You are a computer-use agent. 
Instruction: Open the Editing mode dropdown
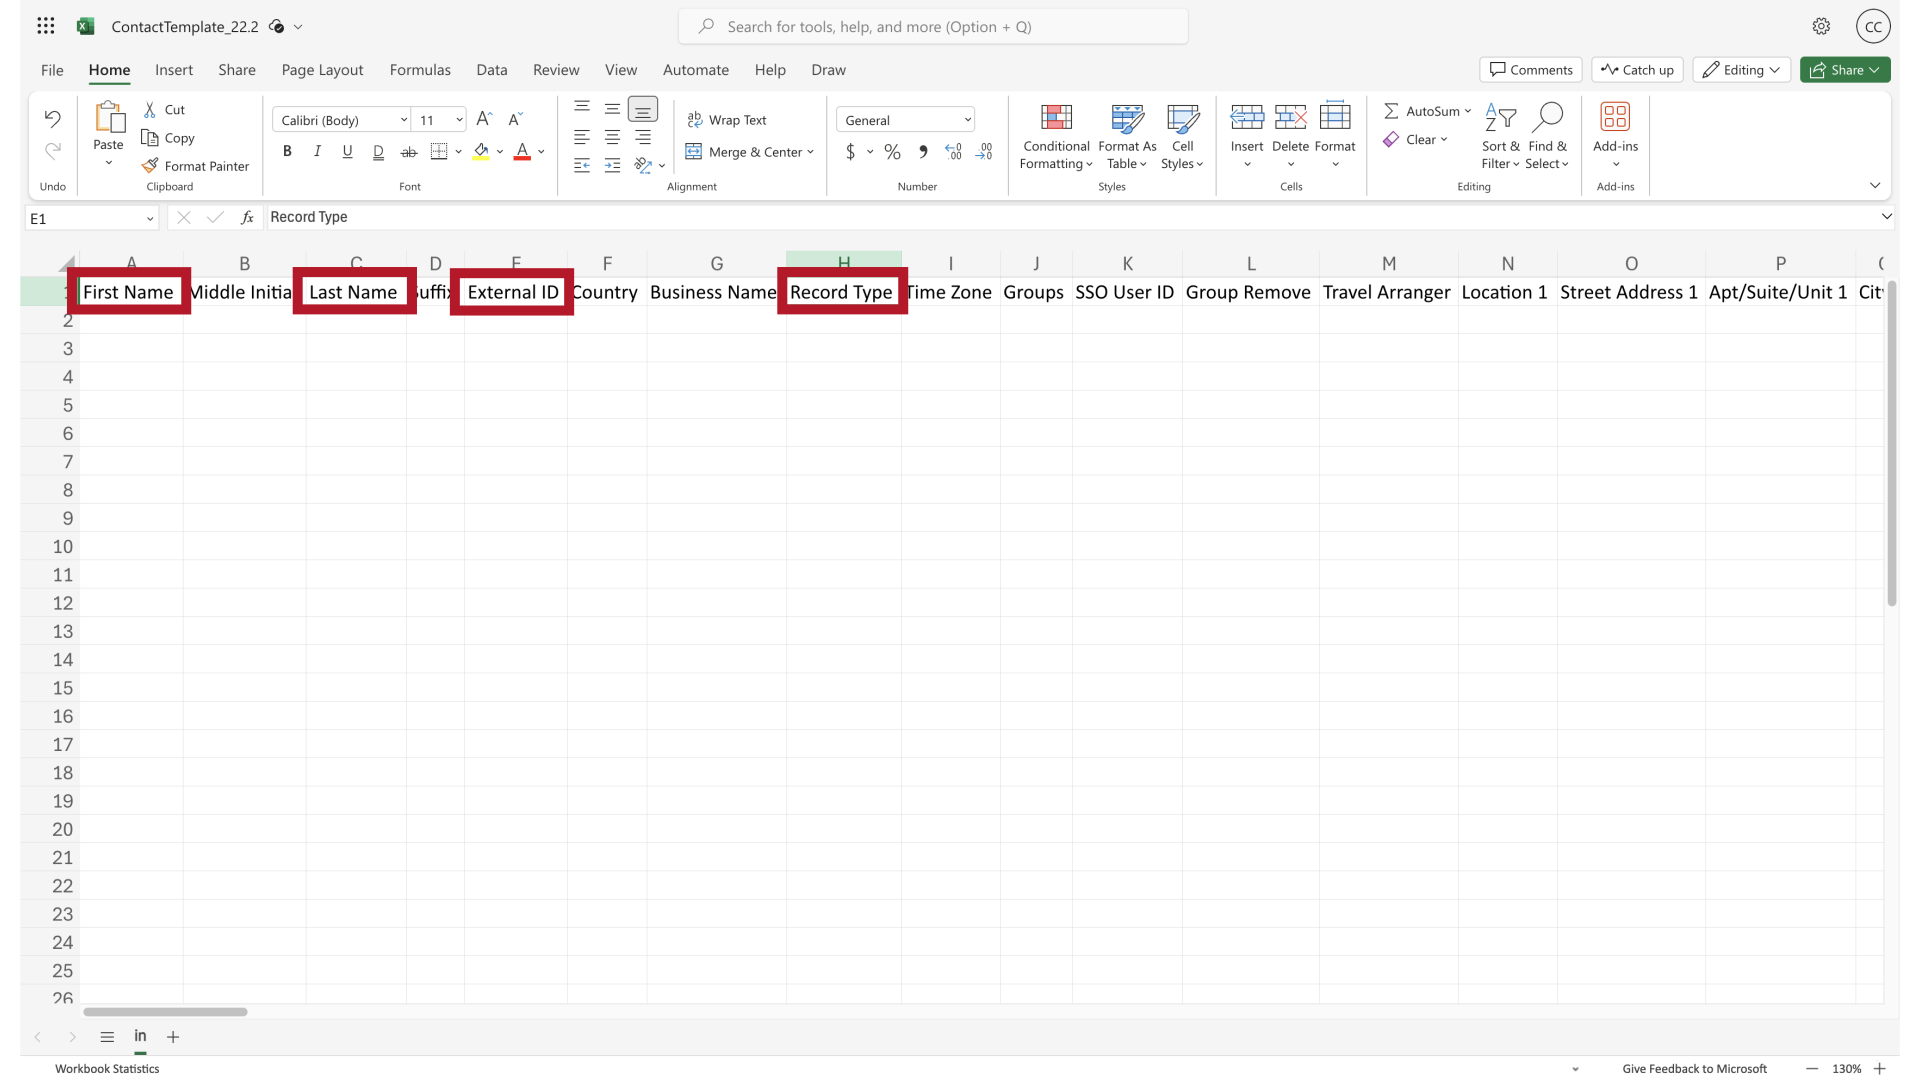(1741, 69)
